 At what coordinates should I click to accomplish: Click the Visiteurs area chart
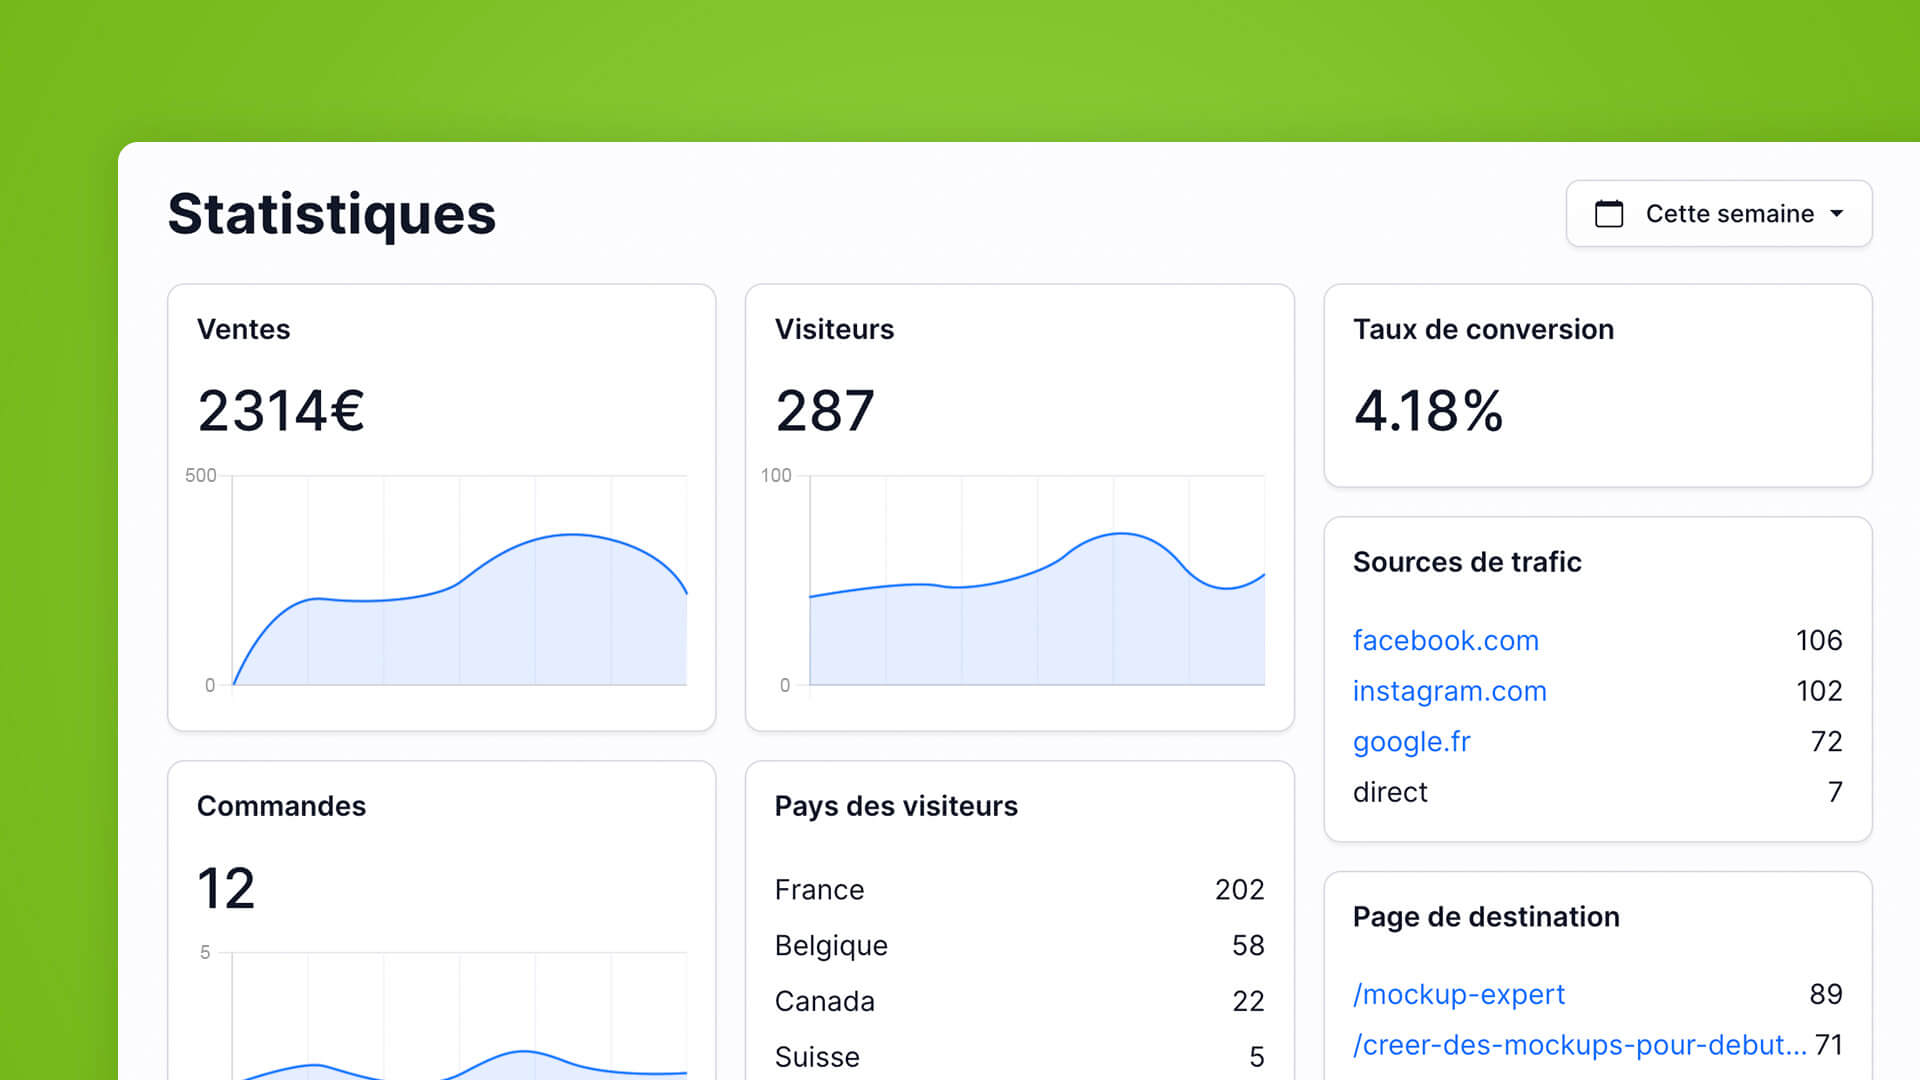tap(1037, 581)
